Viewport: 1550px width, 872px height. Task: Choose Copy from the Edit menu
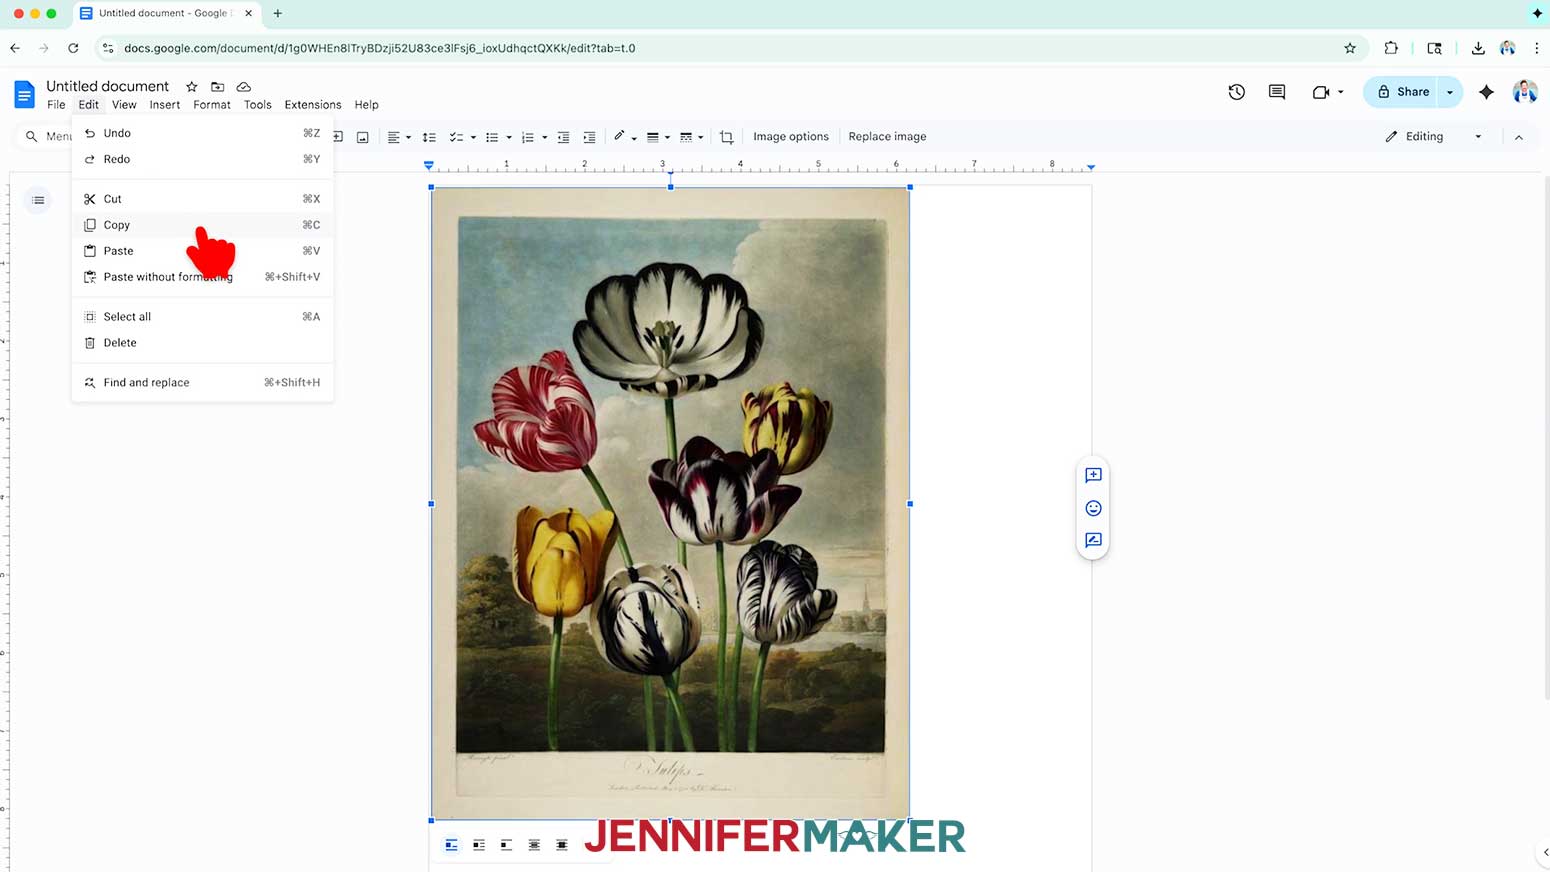point(202,225)
